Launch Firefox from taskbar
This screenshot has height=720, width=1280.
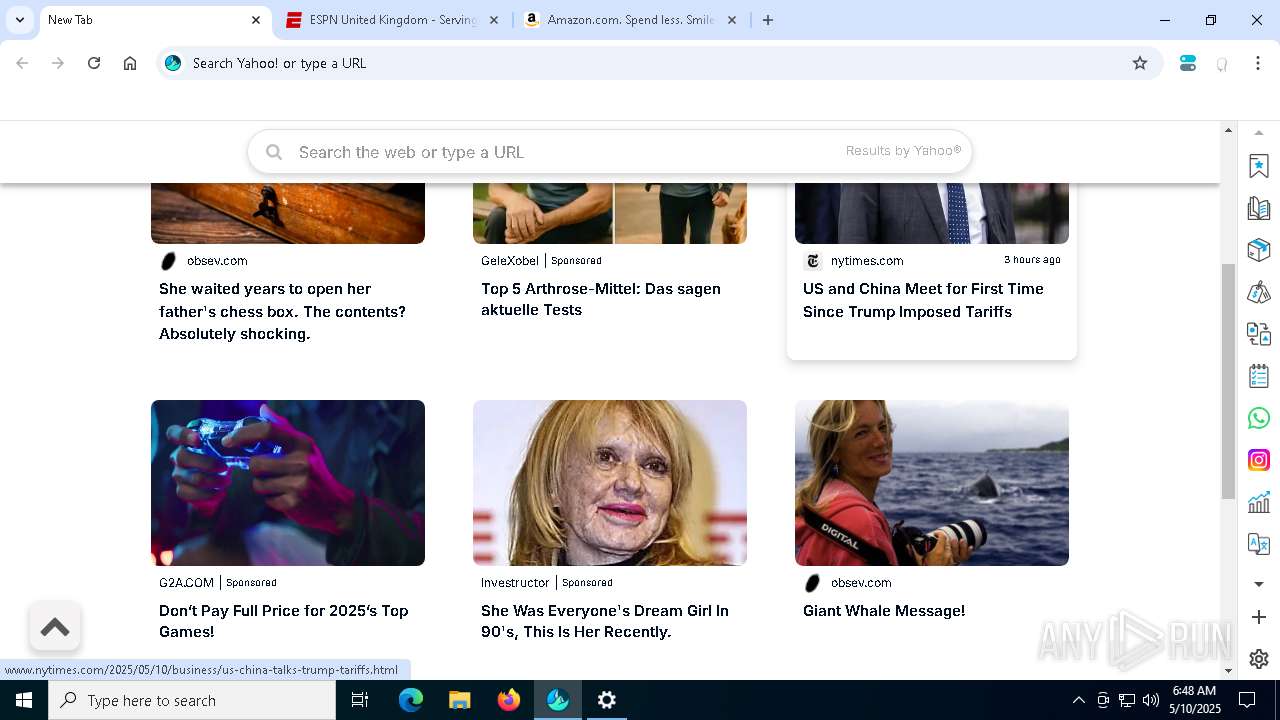click(x=509, y=700)
